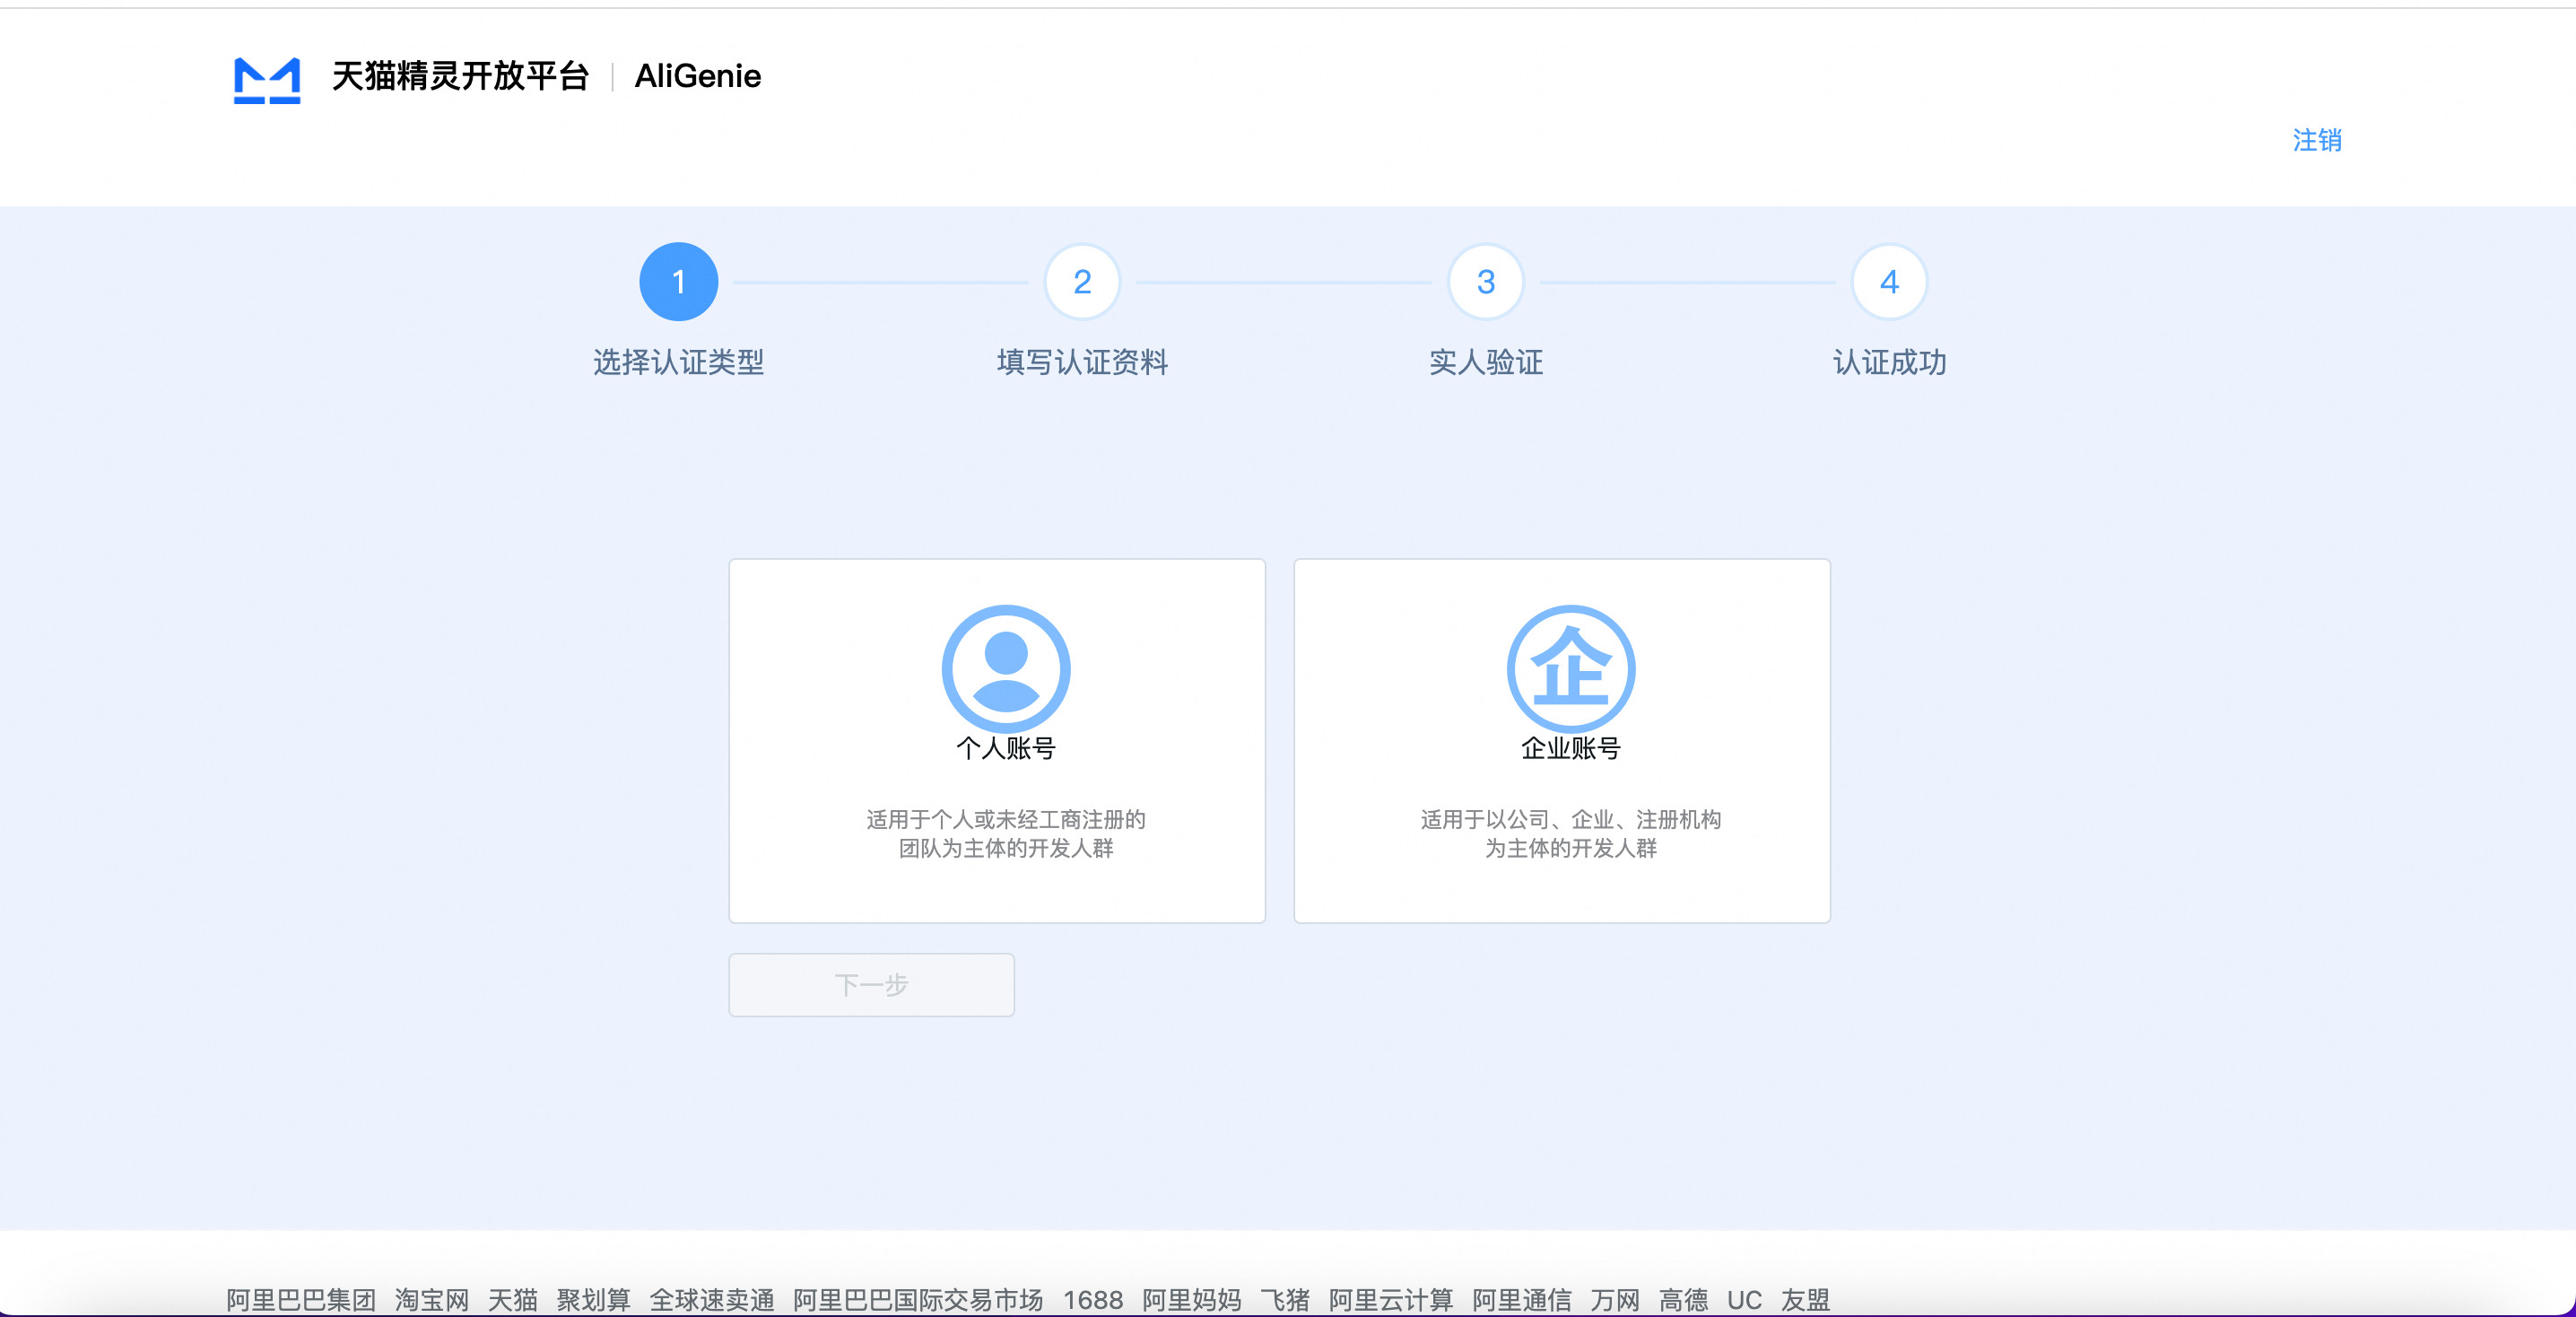Screen dimensions: 2576x1317
Task: Click the 选择认证类型 step label
Action: [x=679, y=362]
